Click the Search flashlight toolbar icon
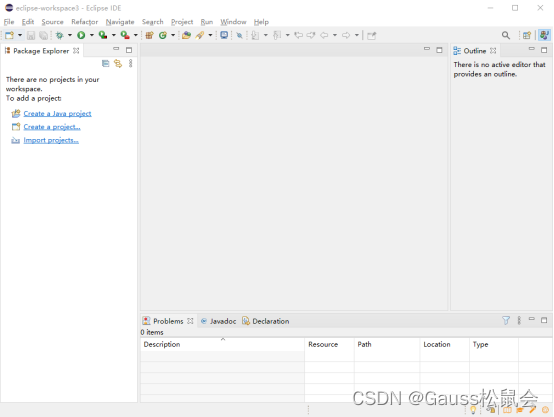The height and width of the screenshot is (417, 554). (200, 35)
